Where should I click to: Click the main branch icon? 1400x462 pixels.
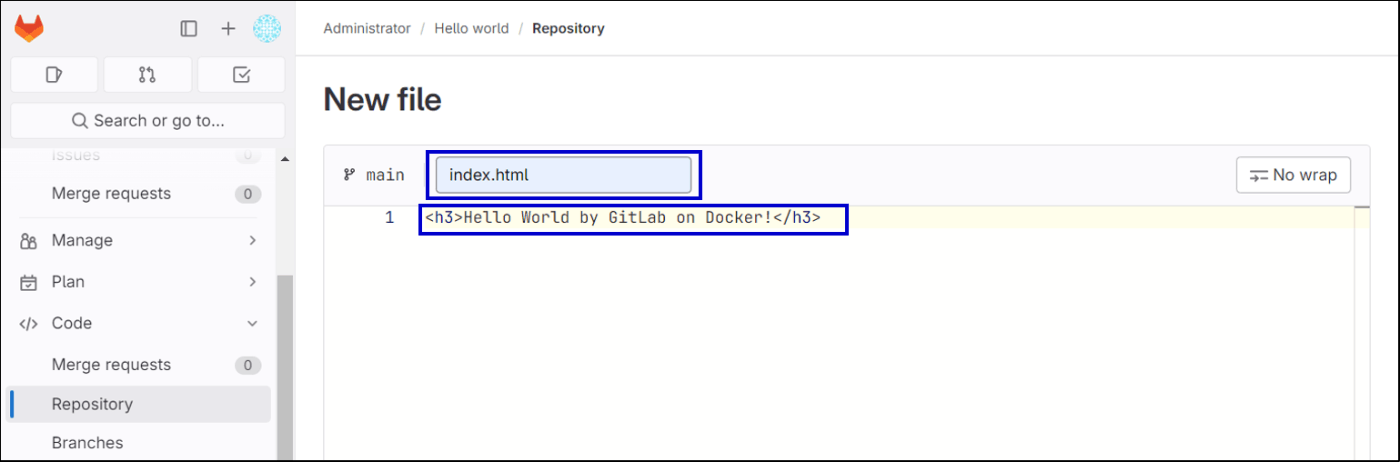coord(349,175)
